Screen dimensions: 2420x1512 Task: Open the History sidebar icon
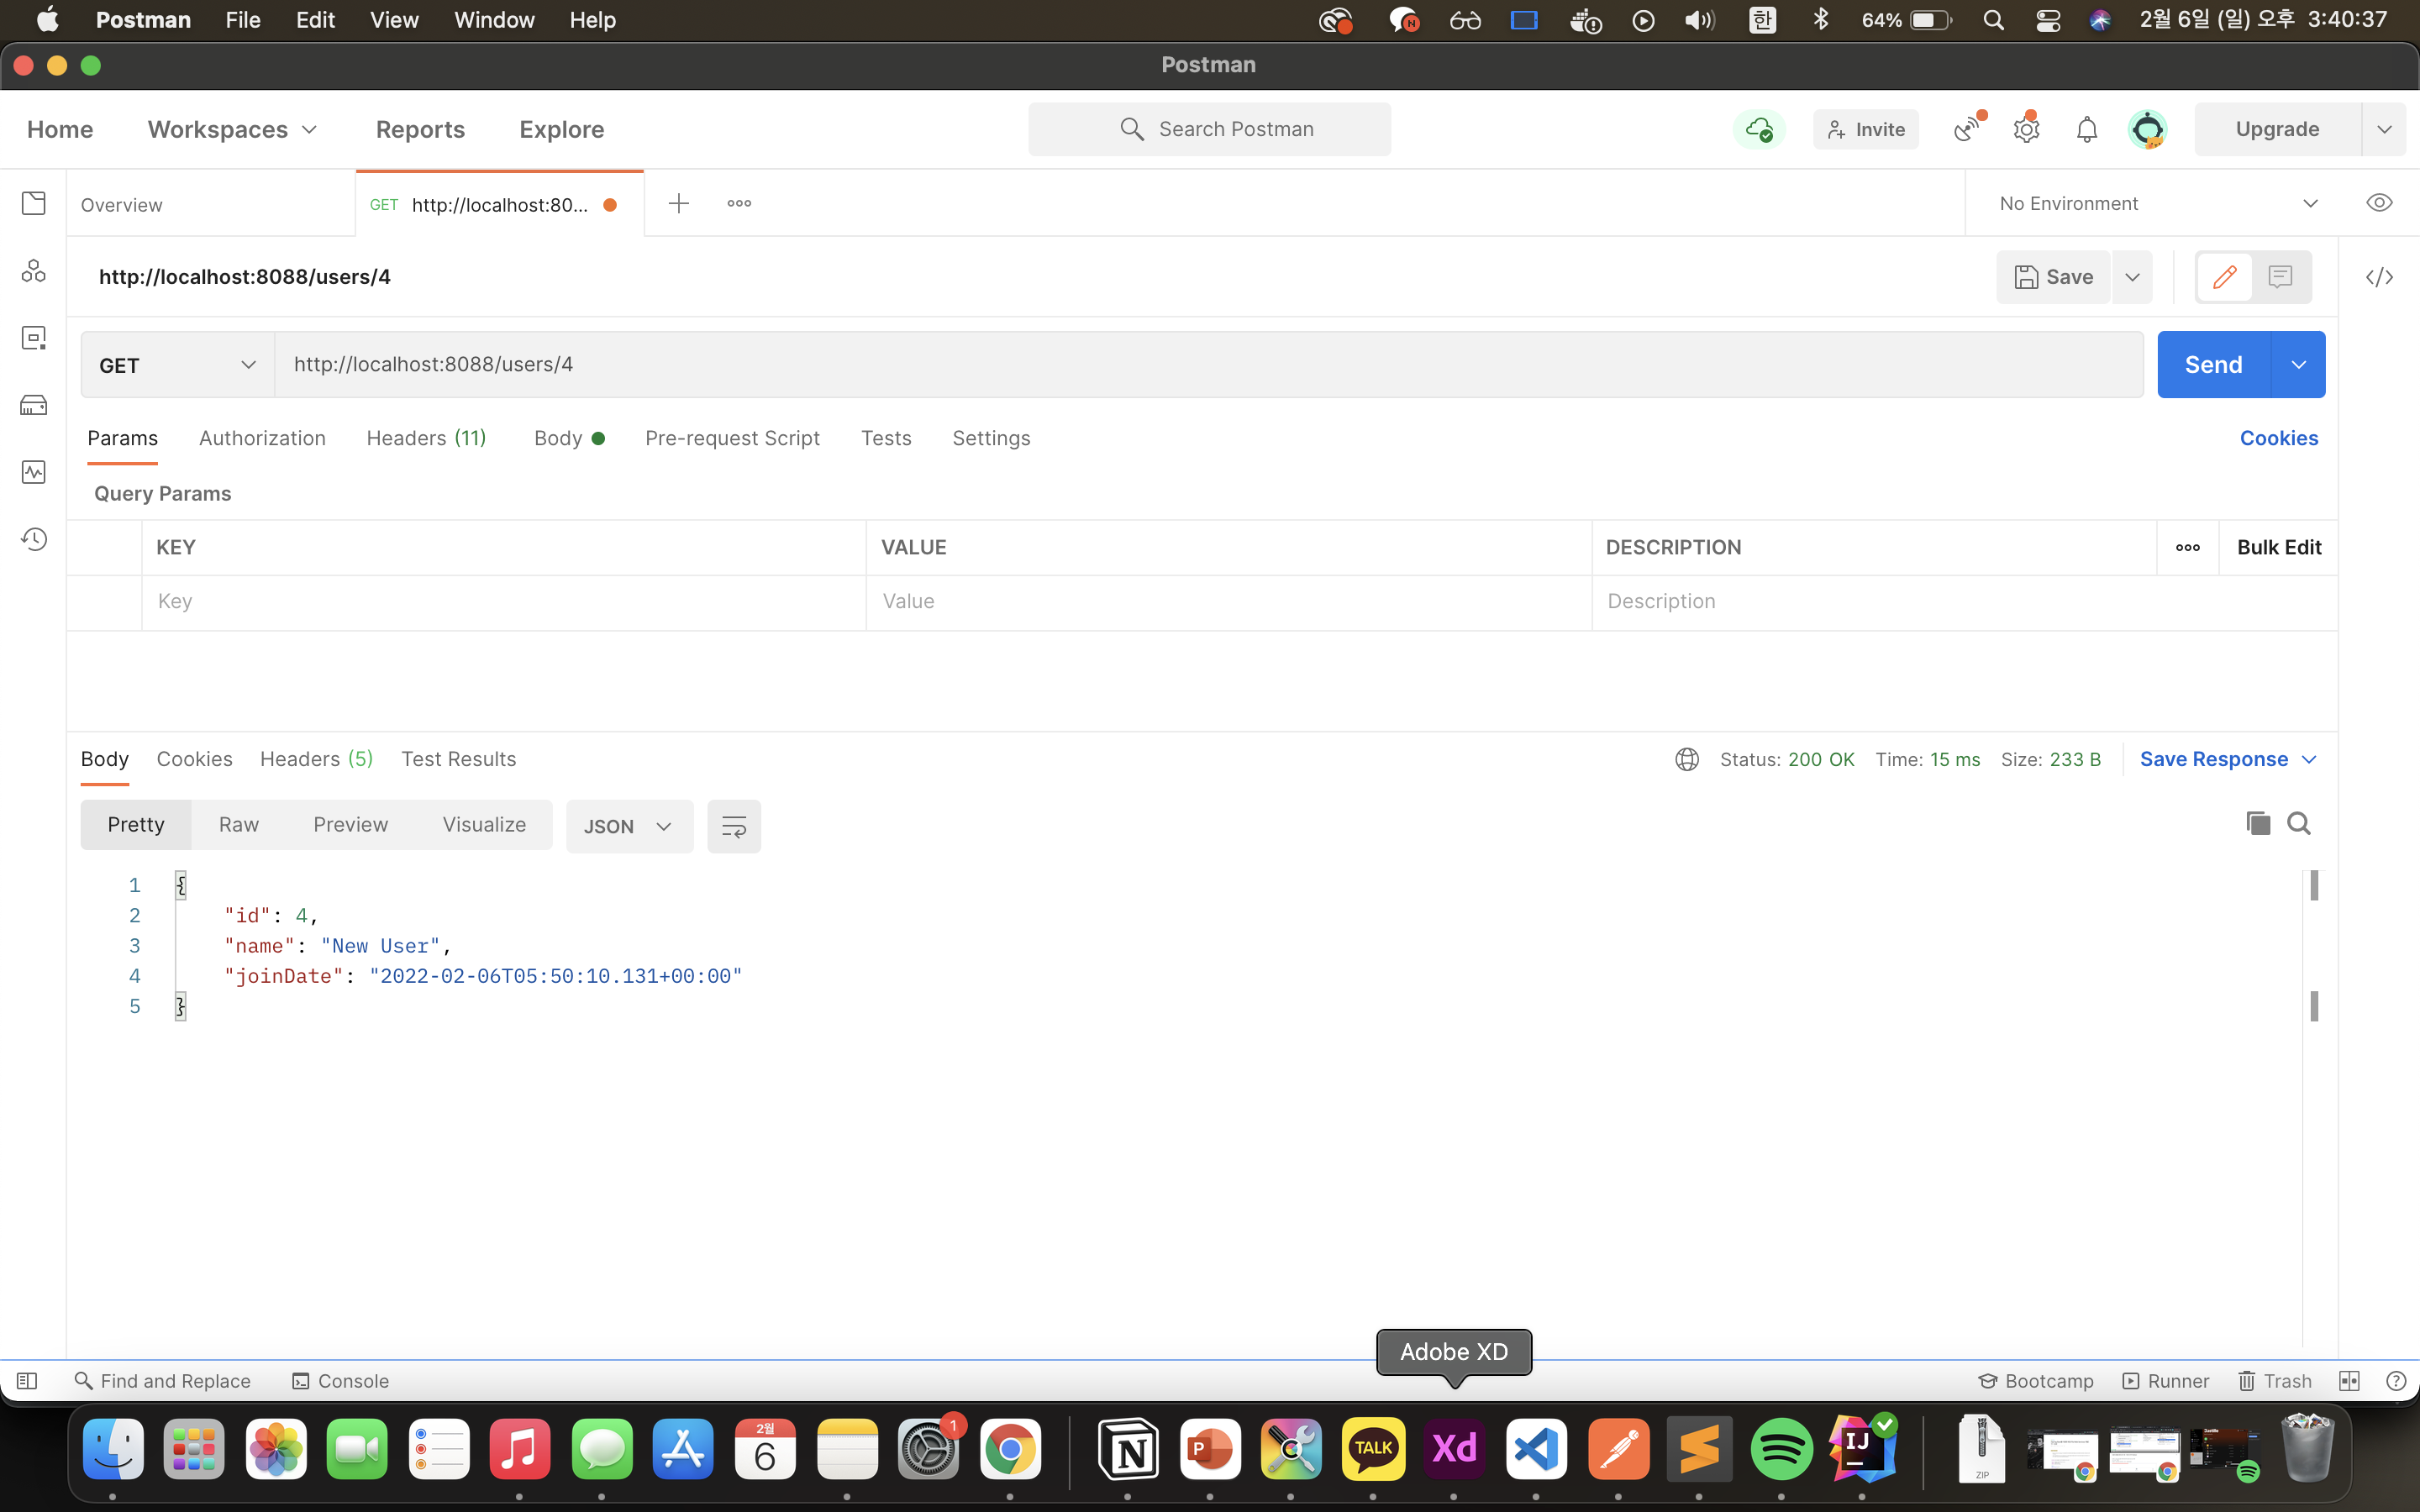coord(34,539)
